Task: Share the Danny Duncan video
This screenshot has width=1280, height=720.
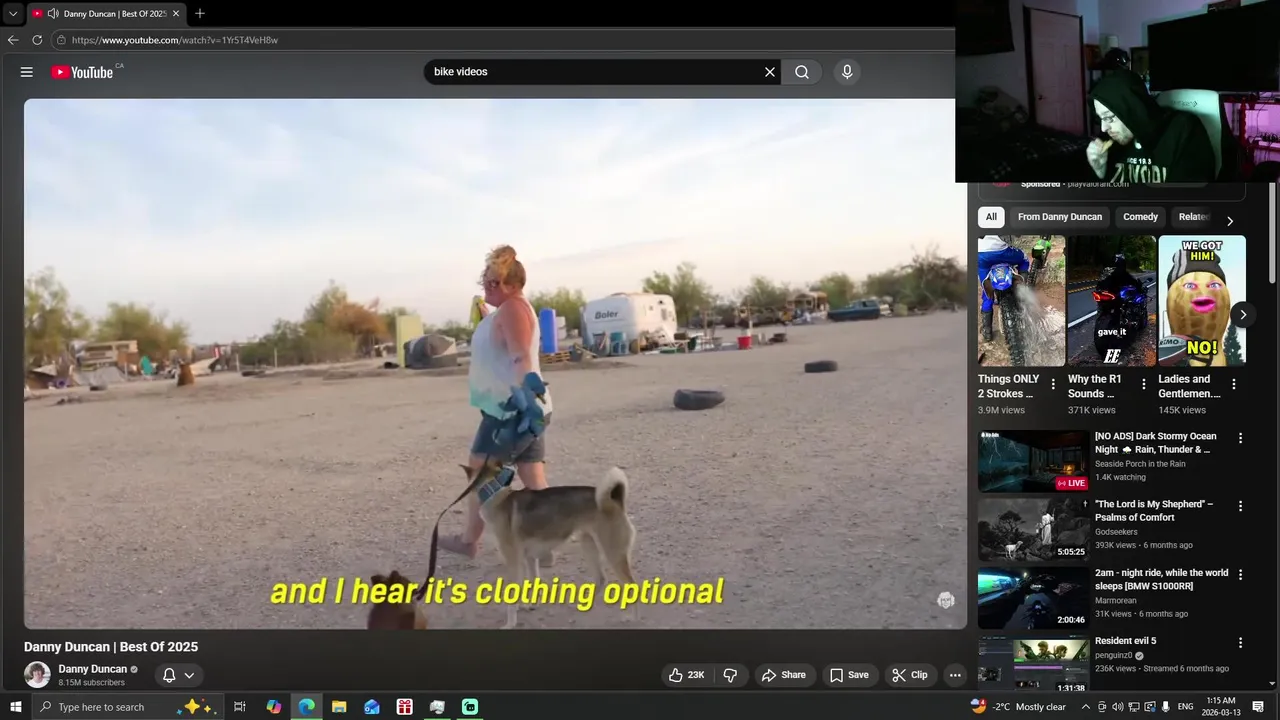Action: (x=784, y=675)
